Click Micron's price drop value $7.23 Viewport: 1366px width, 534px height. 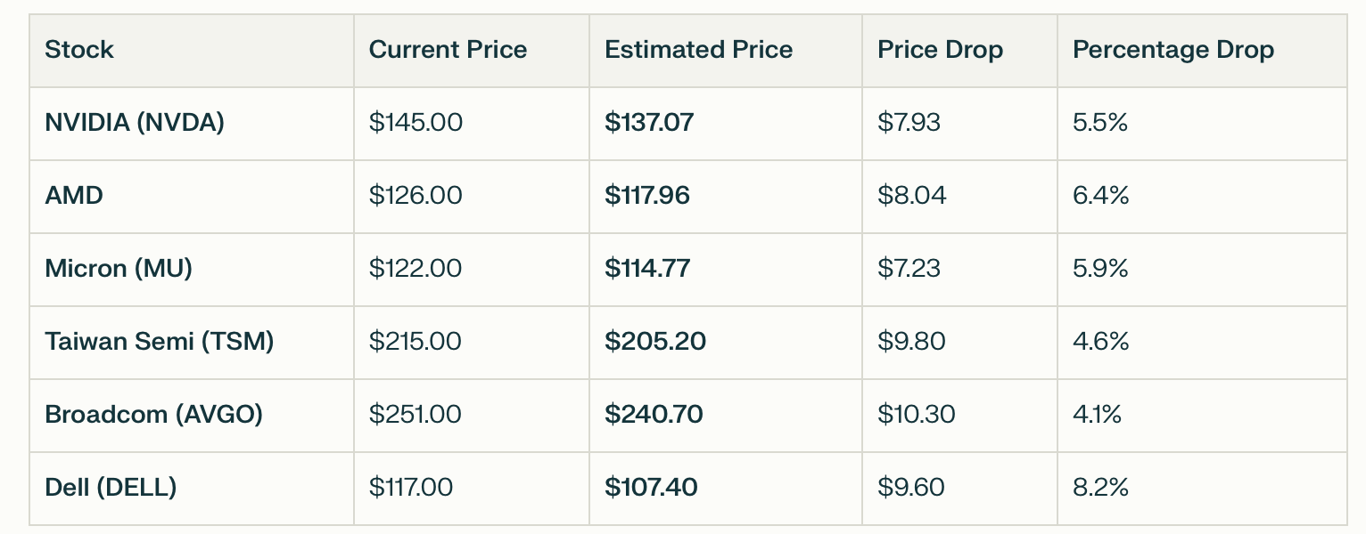[909, 269]
